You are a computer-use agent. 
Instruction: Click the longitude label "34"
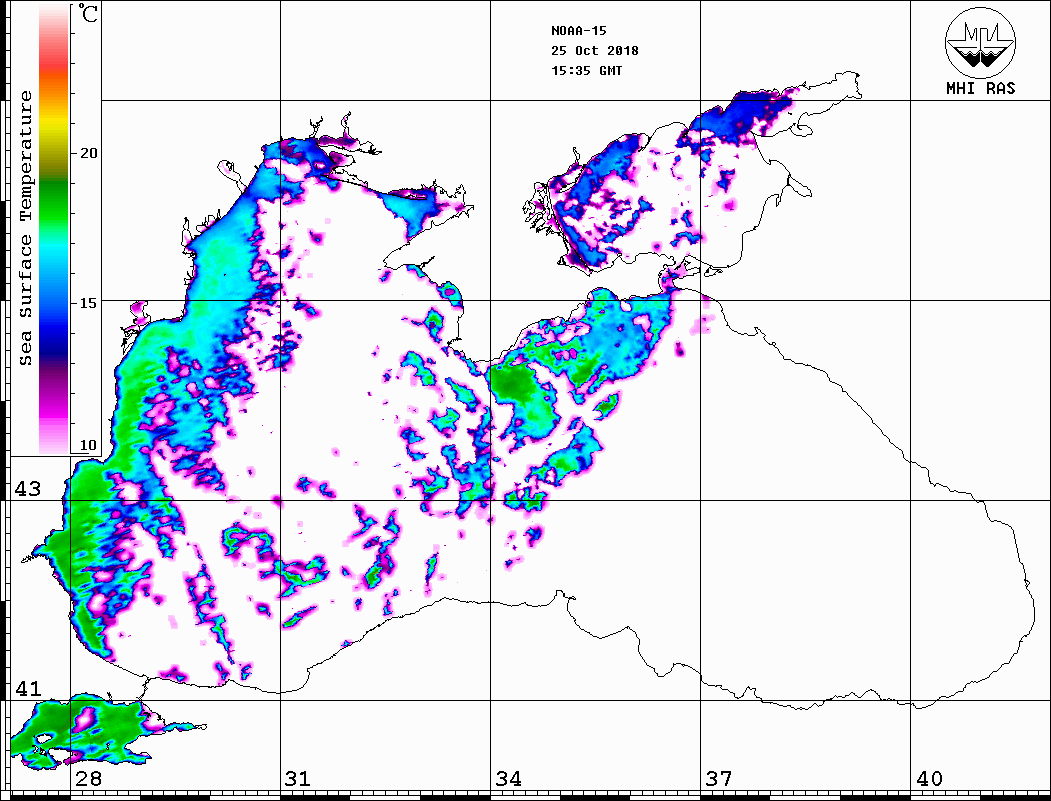point(508,779)
